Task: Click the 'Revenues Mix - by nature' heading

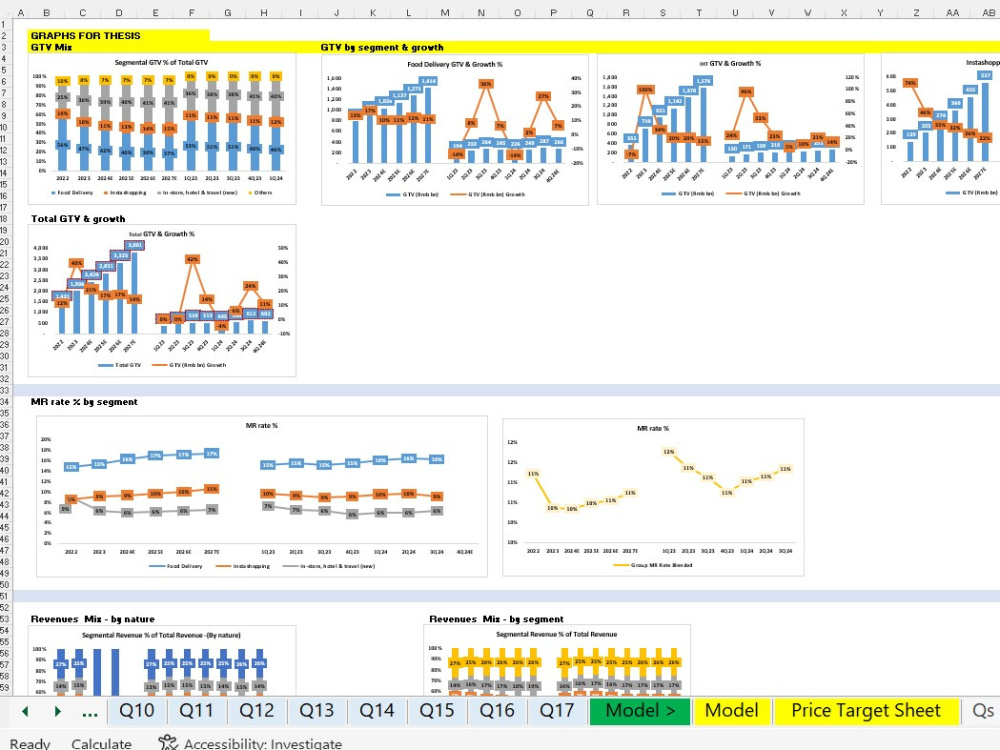Action: tap(92, 619)
